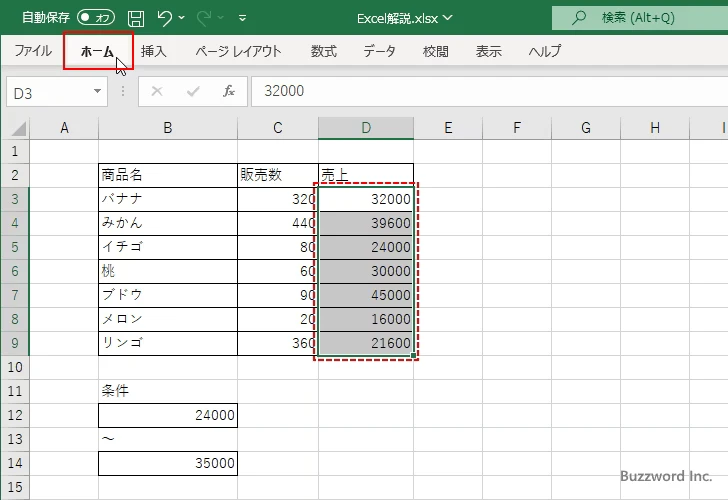The height and width of the screenshot is (500, 728).
Task: Open the Customize Quick Access Toolbar dropdown
Action: click(242, 18)
